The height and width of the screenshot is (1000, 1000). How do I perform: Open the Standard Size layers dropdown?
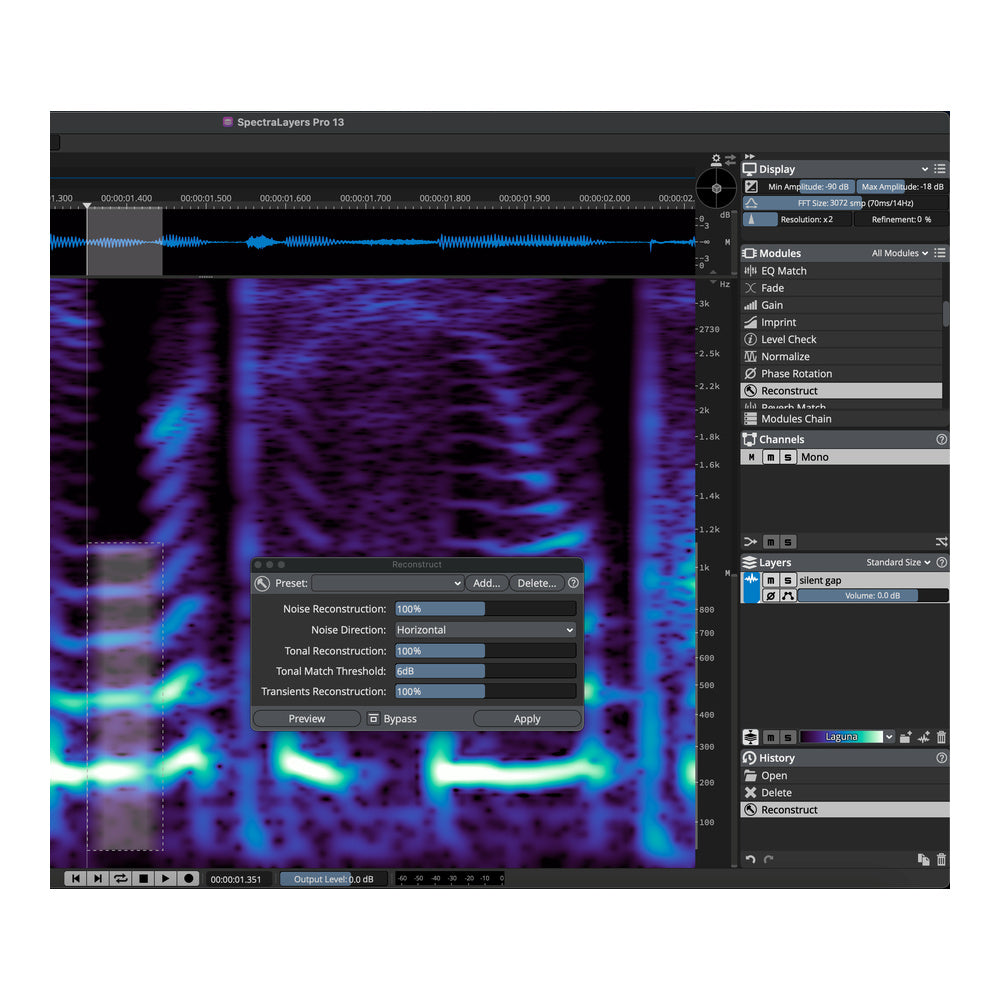click(898, 562)
